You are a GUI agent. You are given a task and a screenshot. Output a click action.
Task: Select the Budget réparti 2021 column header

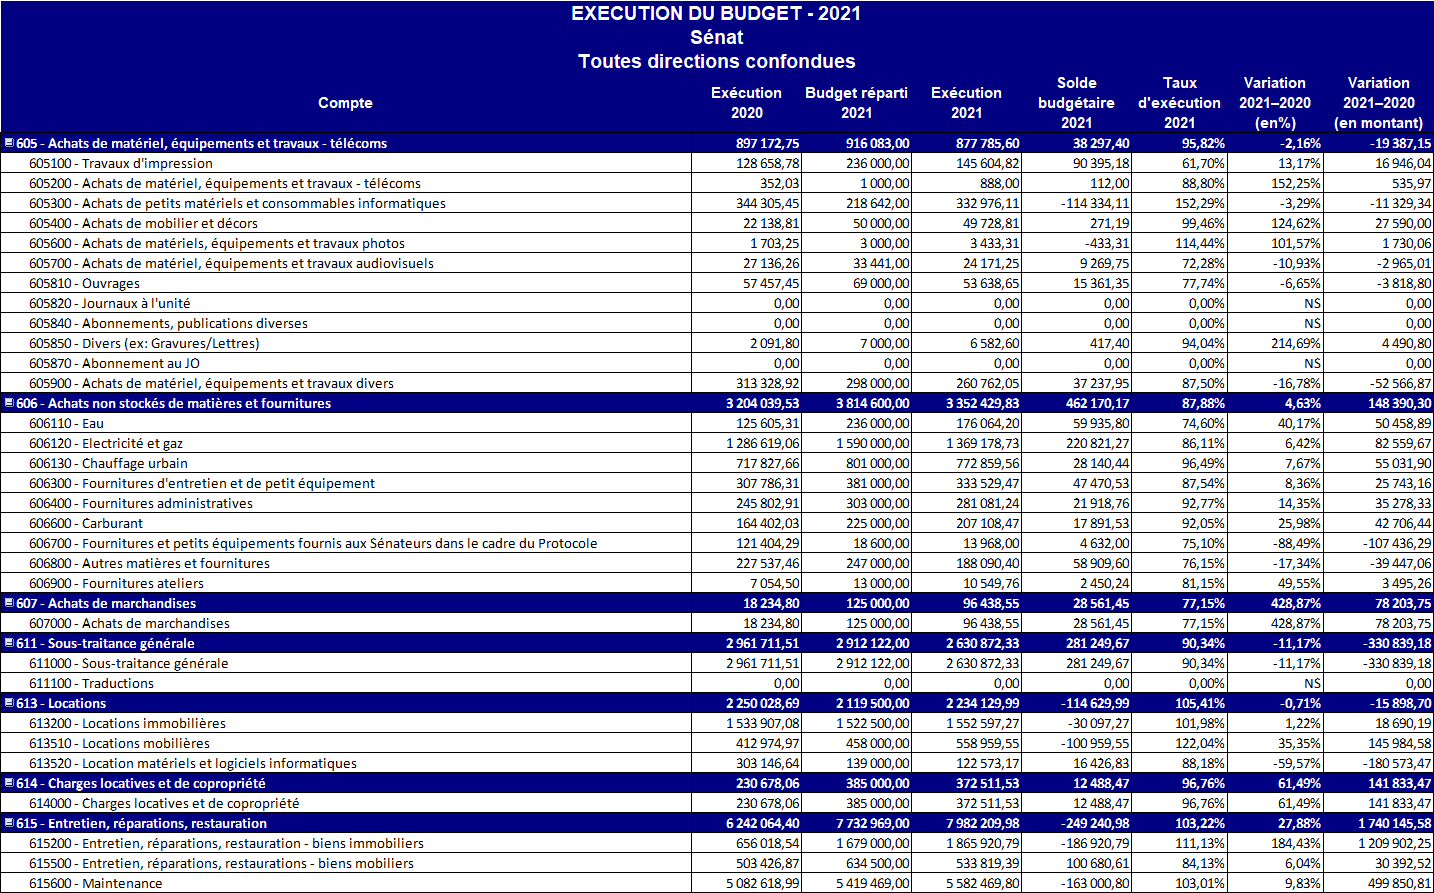click(856, 103)
